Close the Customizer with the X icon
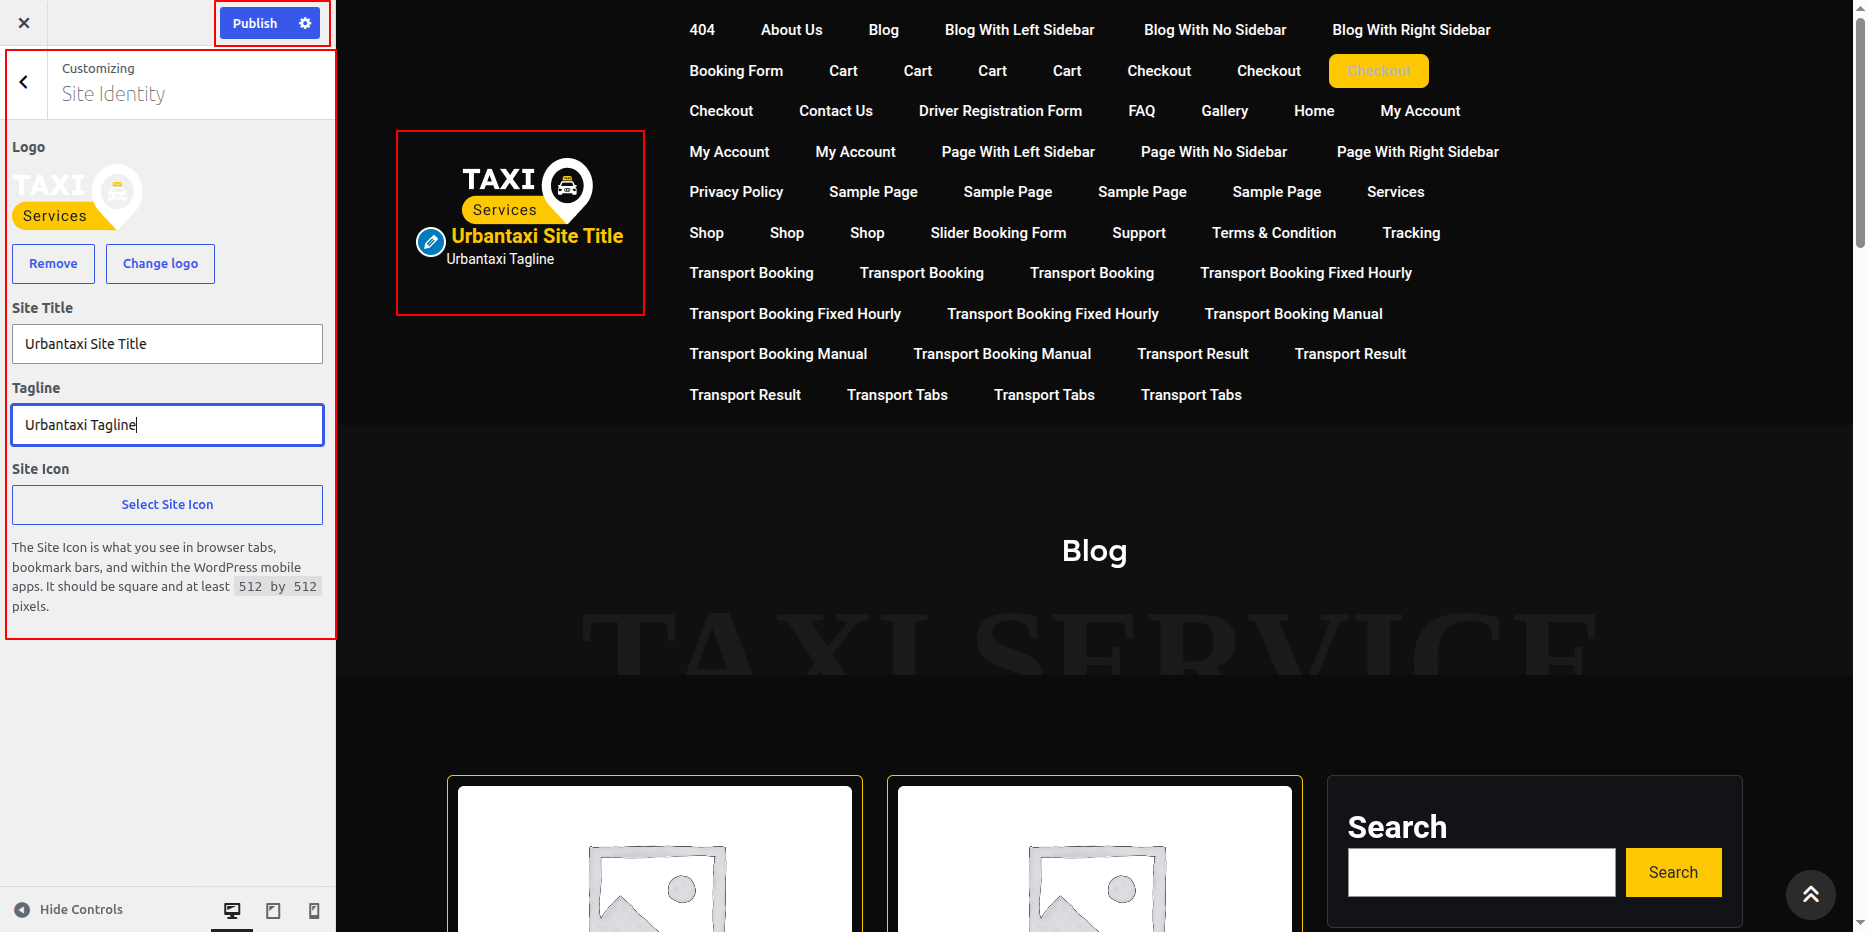The image size is (1868, 932). click(24, 23)
